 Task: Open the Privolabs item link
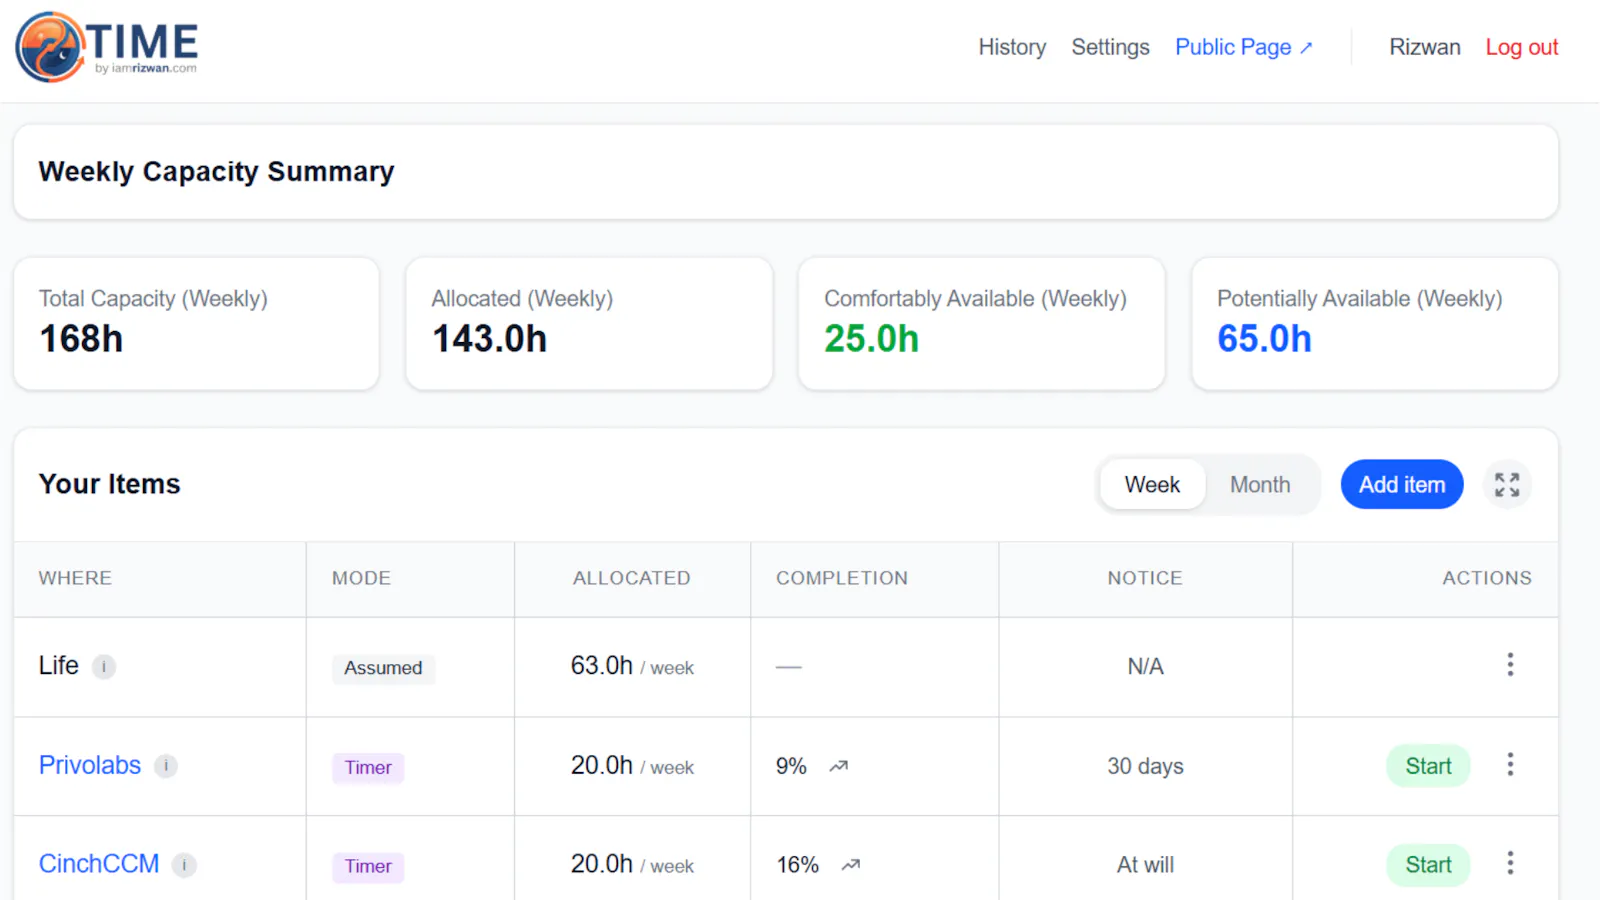click(x=90, y=765)
